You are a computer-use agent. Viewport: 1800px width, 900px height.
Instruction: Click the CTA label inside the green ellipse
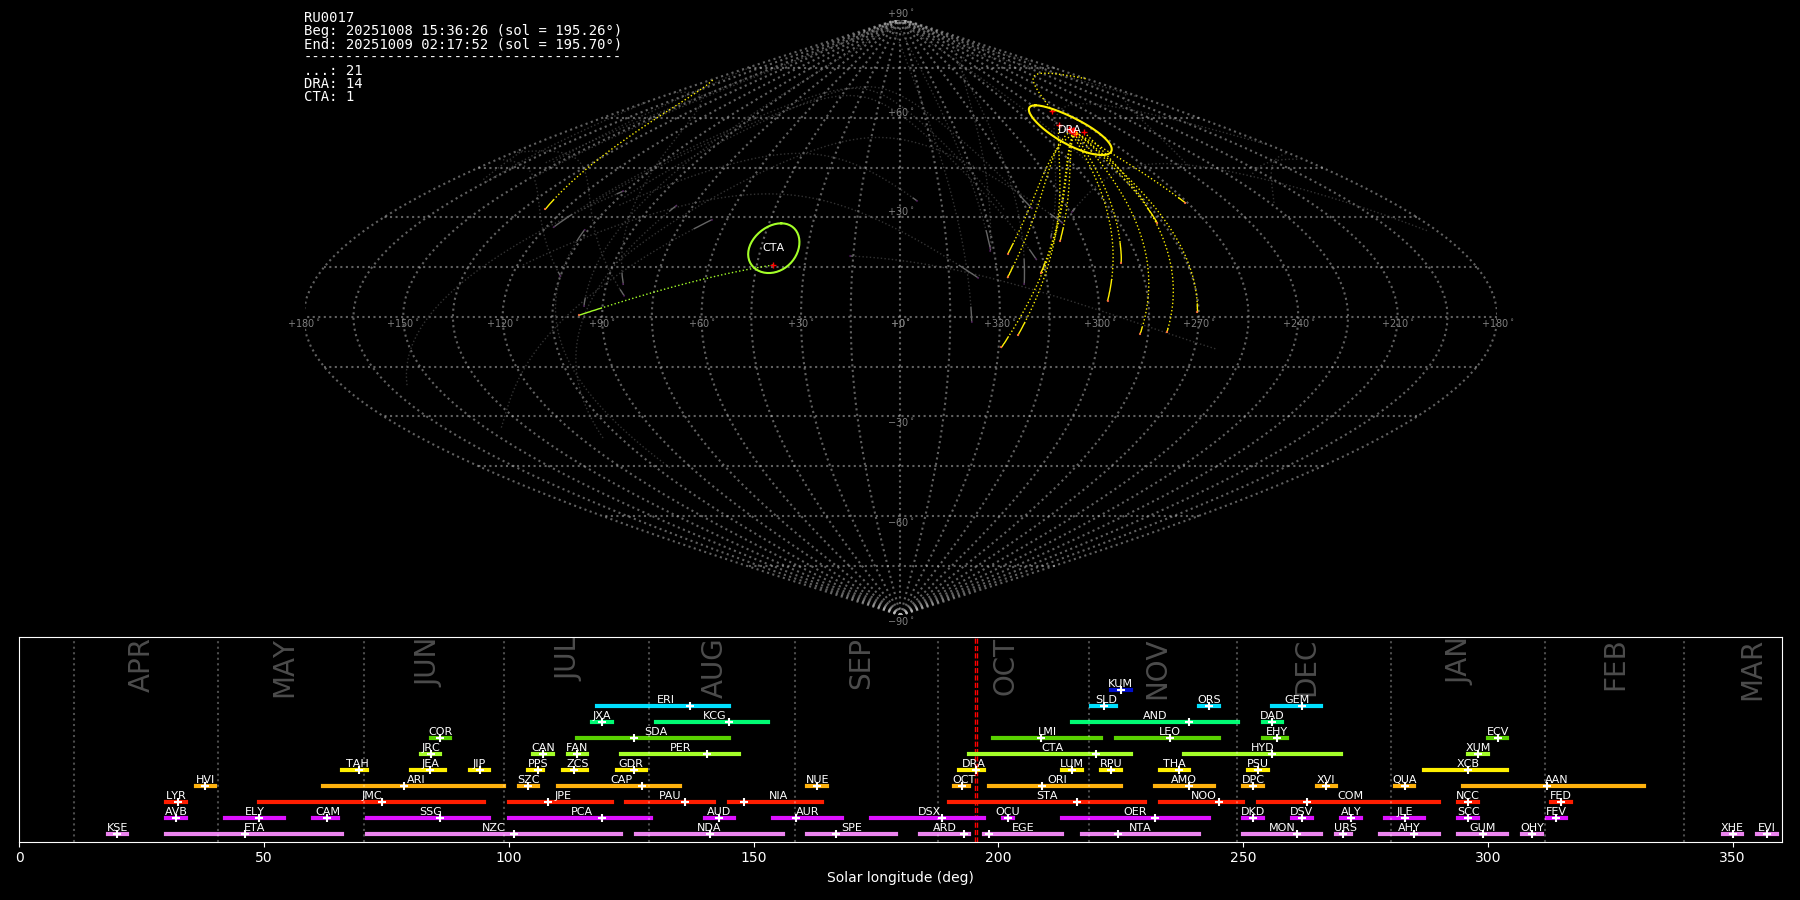(773, 248)
